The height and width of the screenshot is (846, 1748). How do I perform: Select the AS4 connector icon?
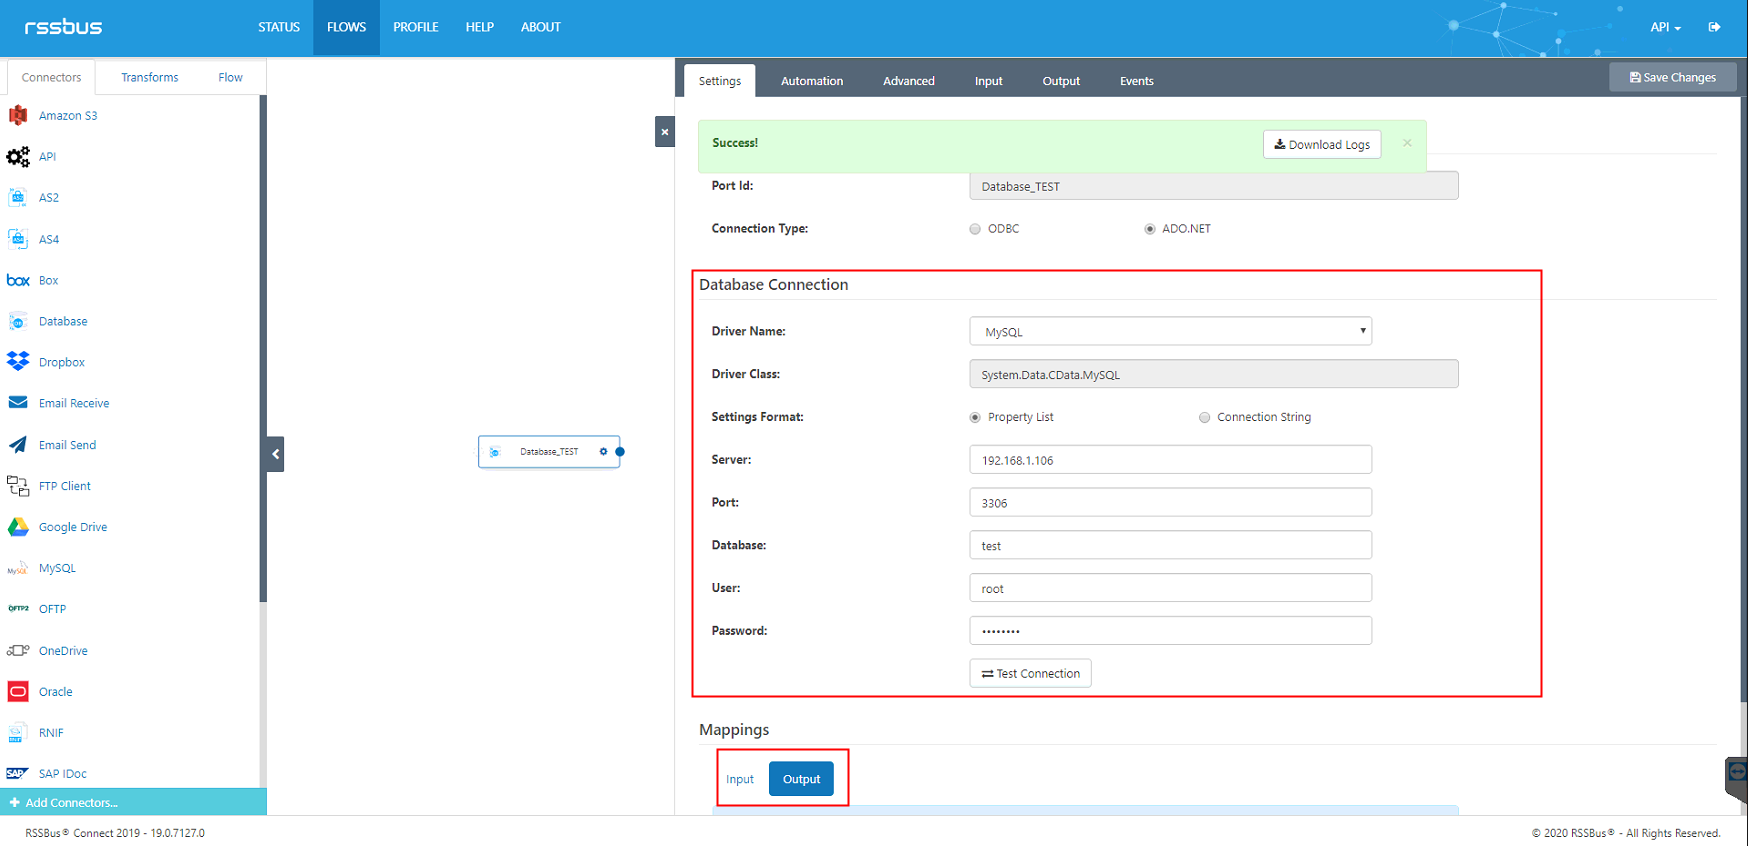coord(18,239)
